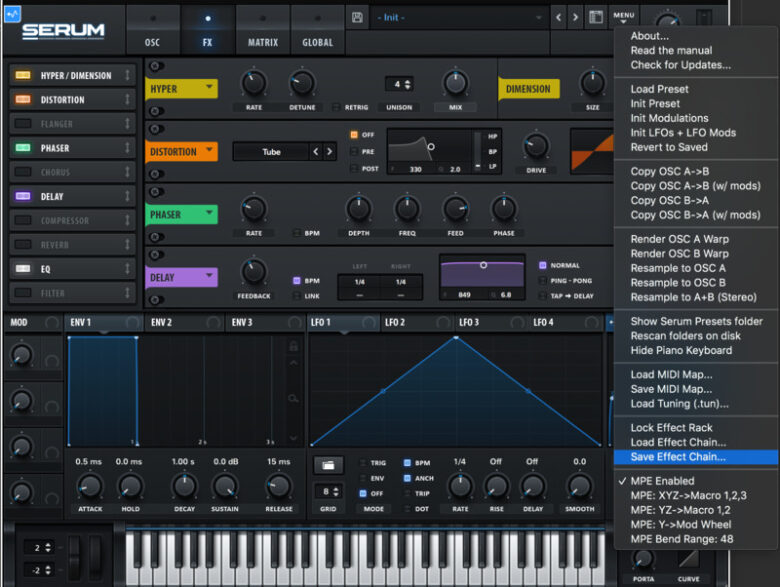This screenshot has width=780, height=587.
Task: Click the delay filter frequency handle
Action: (x=483, y=265)
